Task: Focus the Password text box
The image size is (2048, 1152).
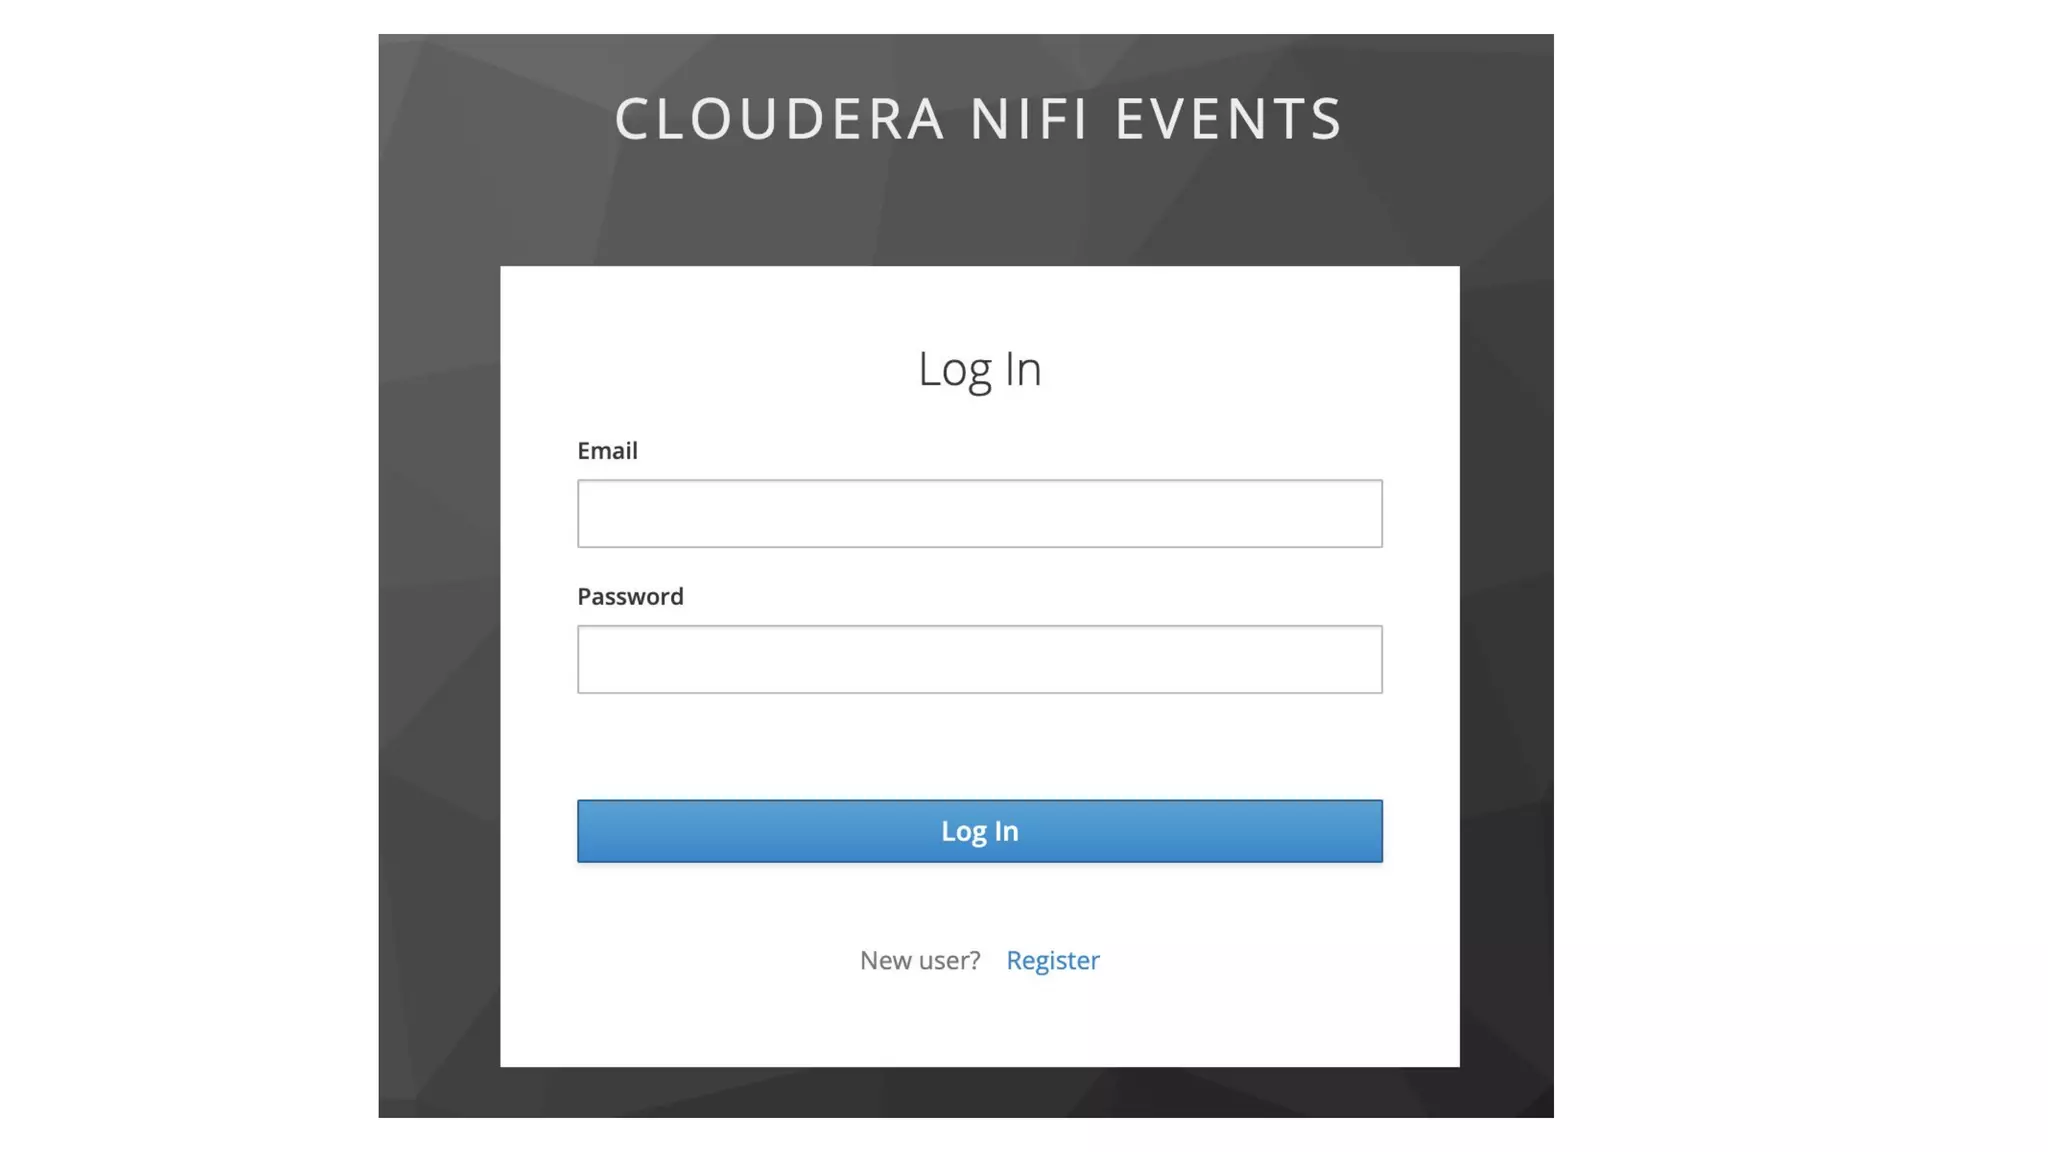Action: pyautogui.click(x=979, y=659)
